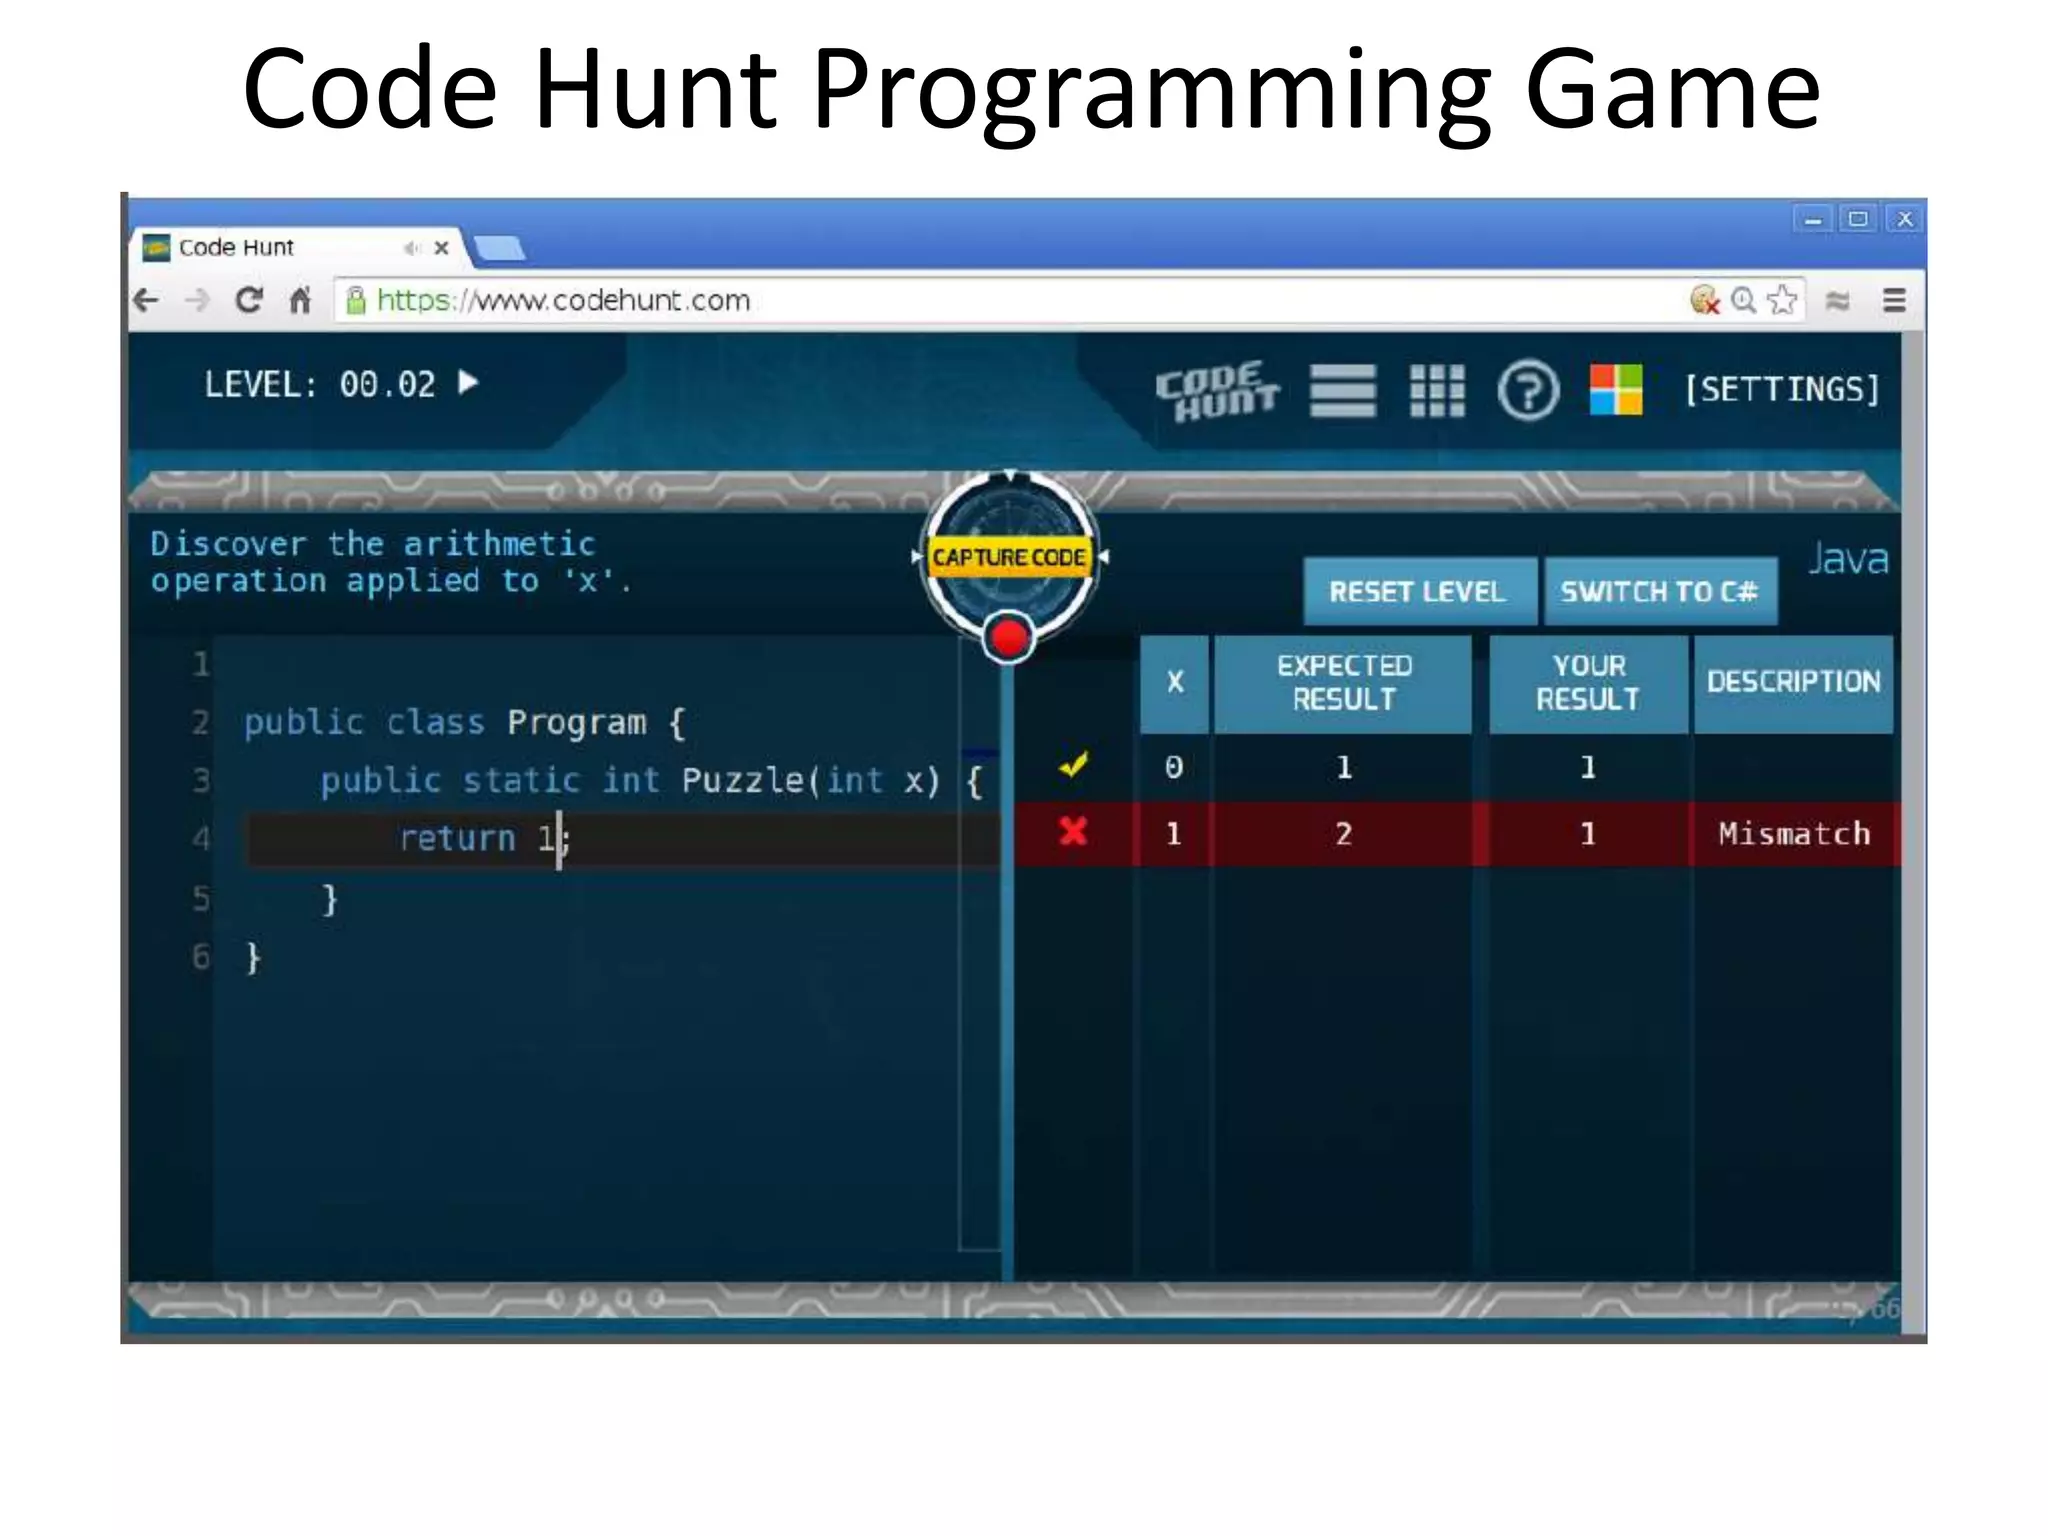Screen dimensions: 2048x1536
Task: Click the Microsoft logo icon
Action: [1616, 390]
